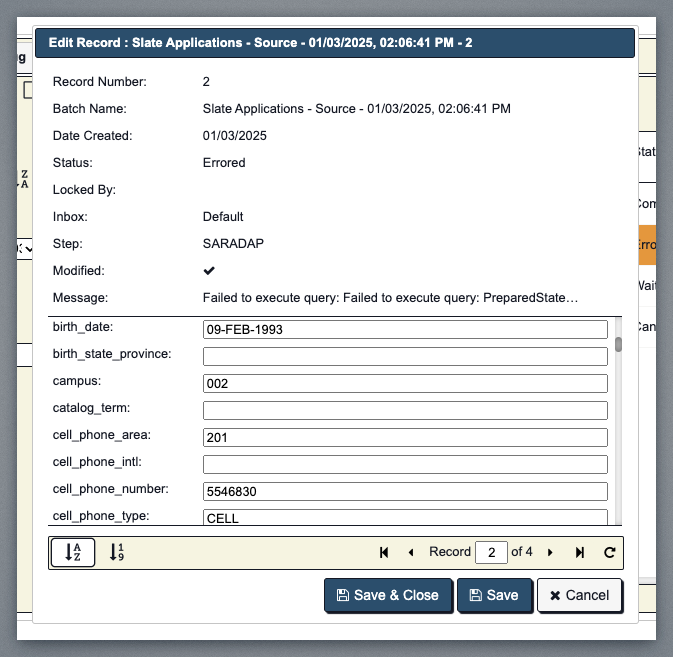The height and width of the screenshot is (657, 673).
Task: Grab the field list vertical scrollbar
Action: coord(619,345)
